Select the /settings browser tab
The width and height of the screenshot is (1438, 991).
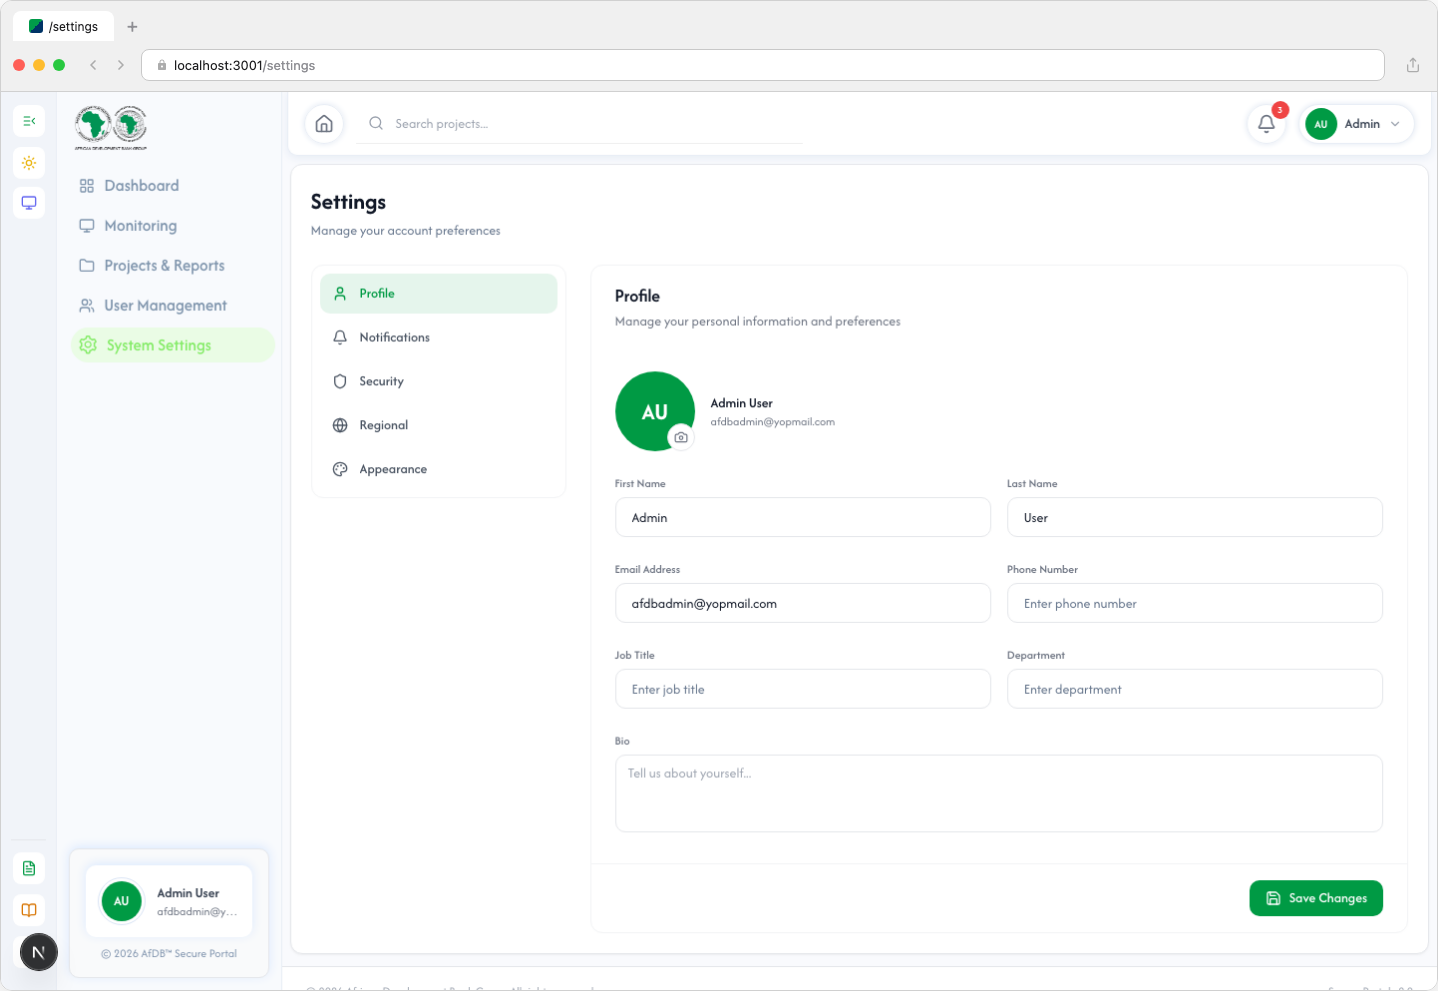[x=64, y=27]
